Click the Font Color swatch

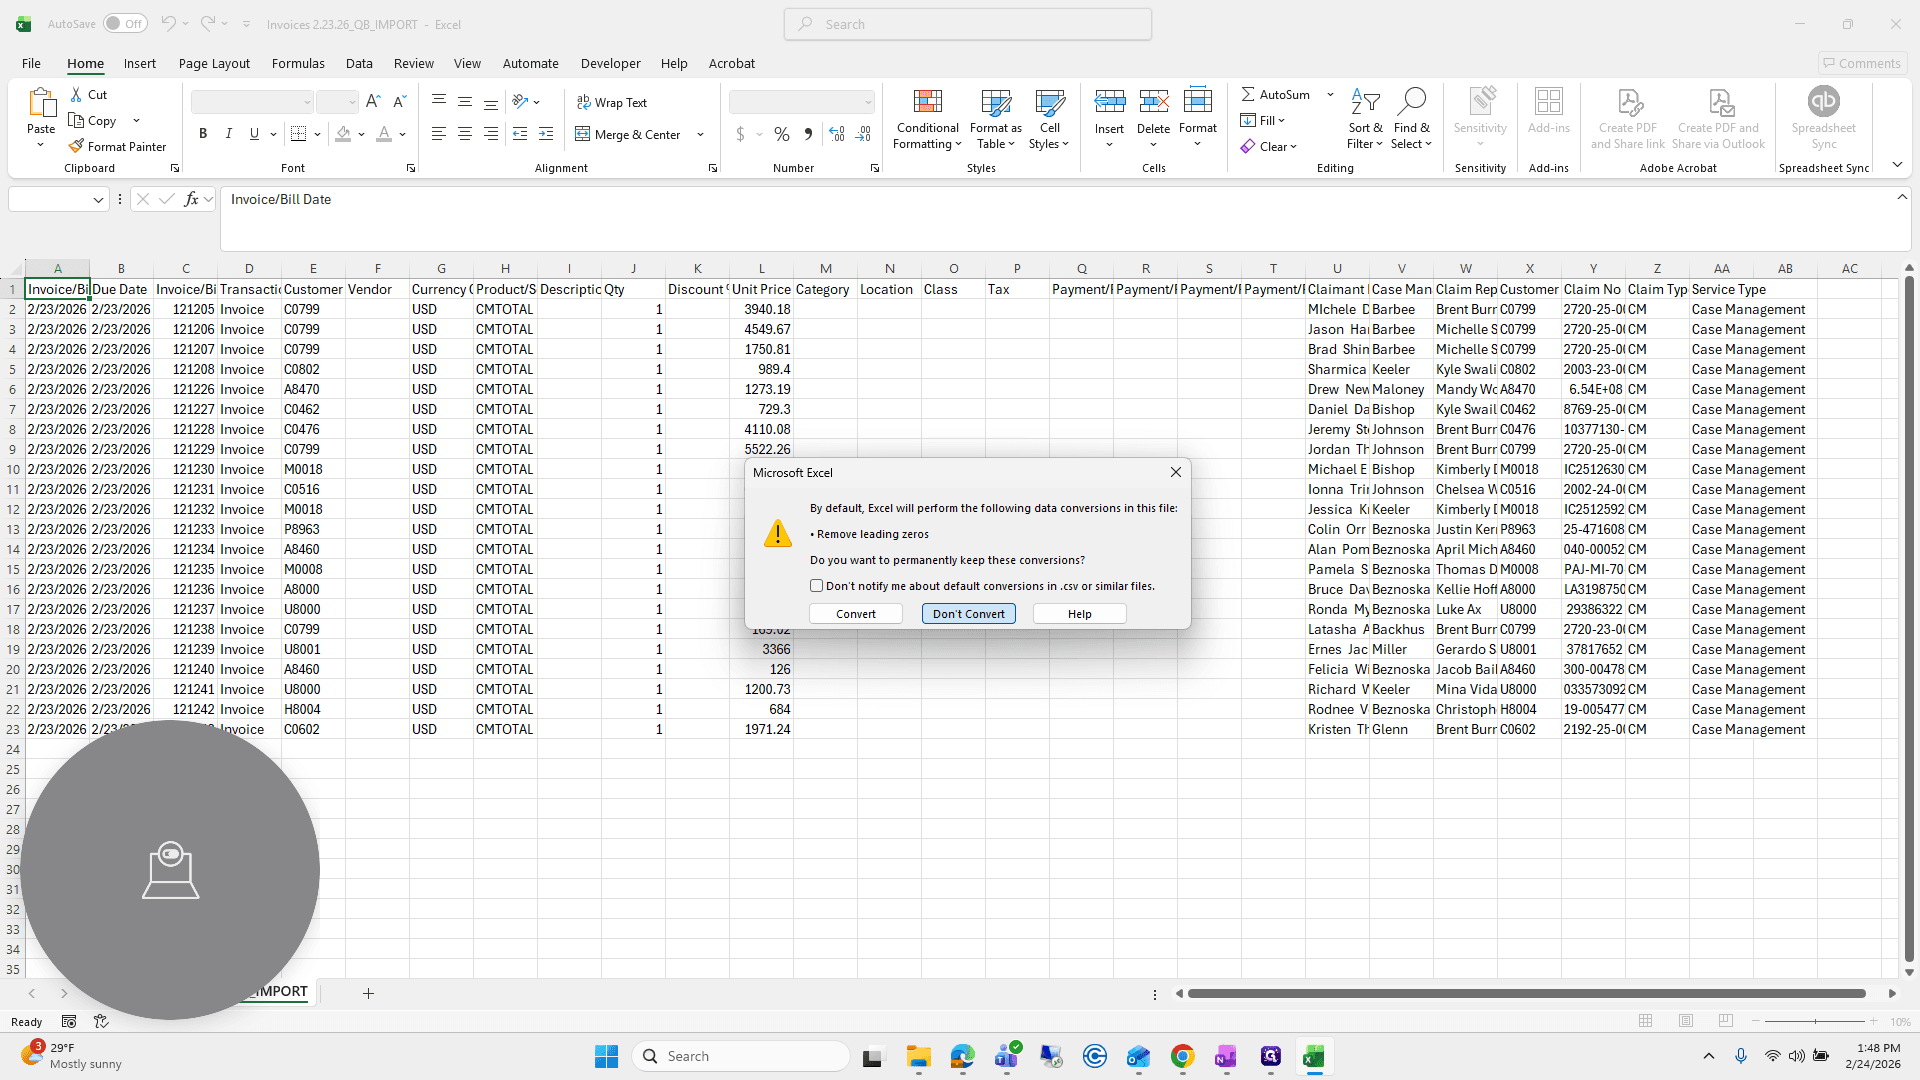tap(384, 133)
